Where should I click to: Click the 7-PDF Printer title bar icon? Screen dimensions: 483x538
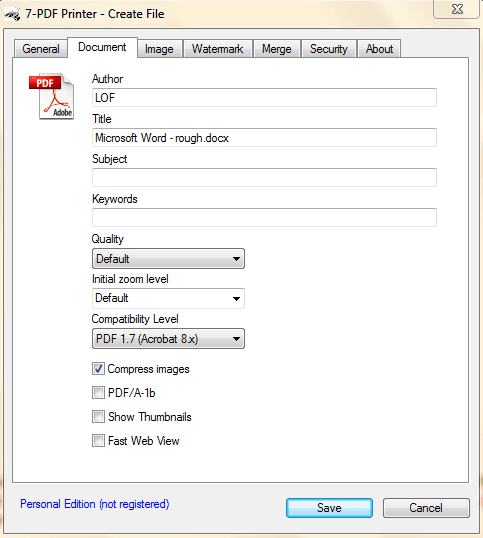12,14
